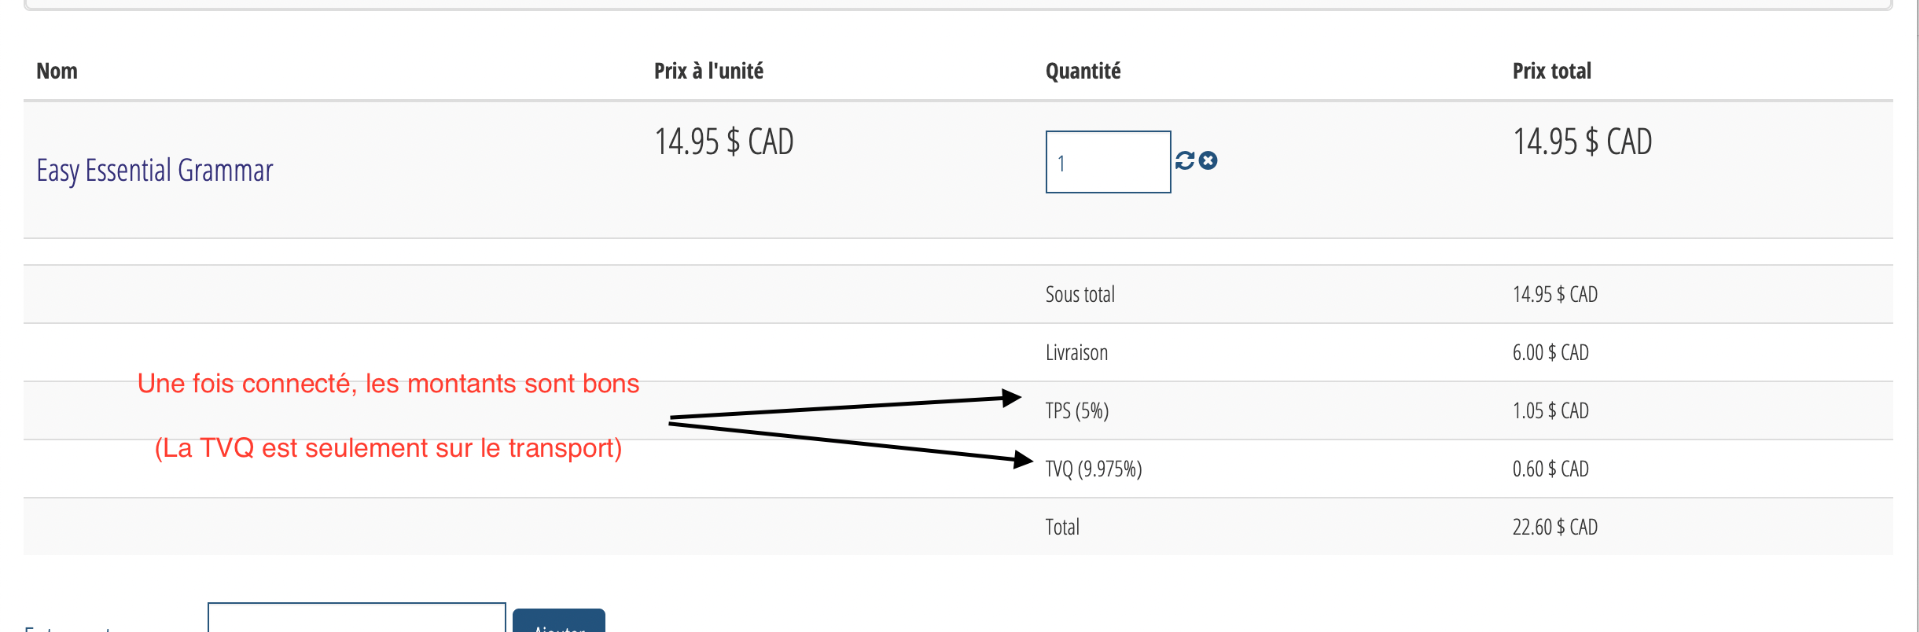The image size is (1919, 632).
Task: Click the 6.00 $ CAD shipping amount
Action: coord(1550,353)
